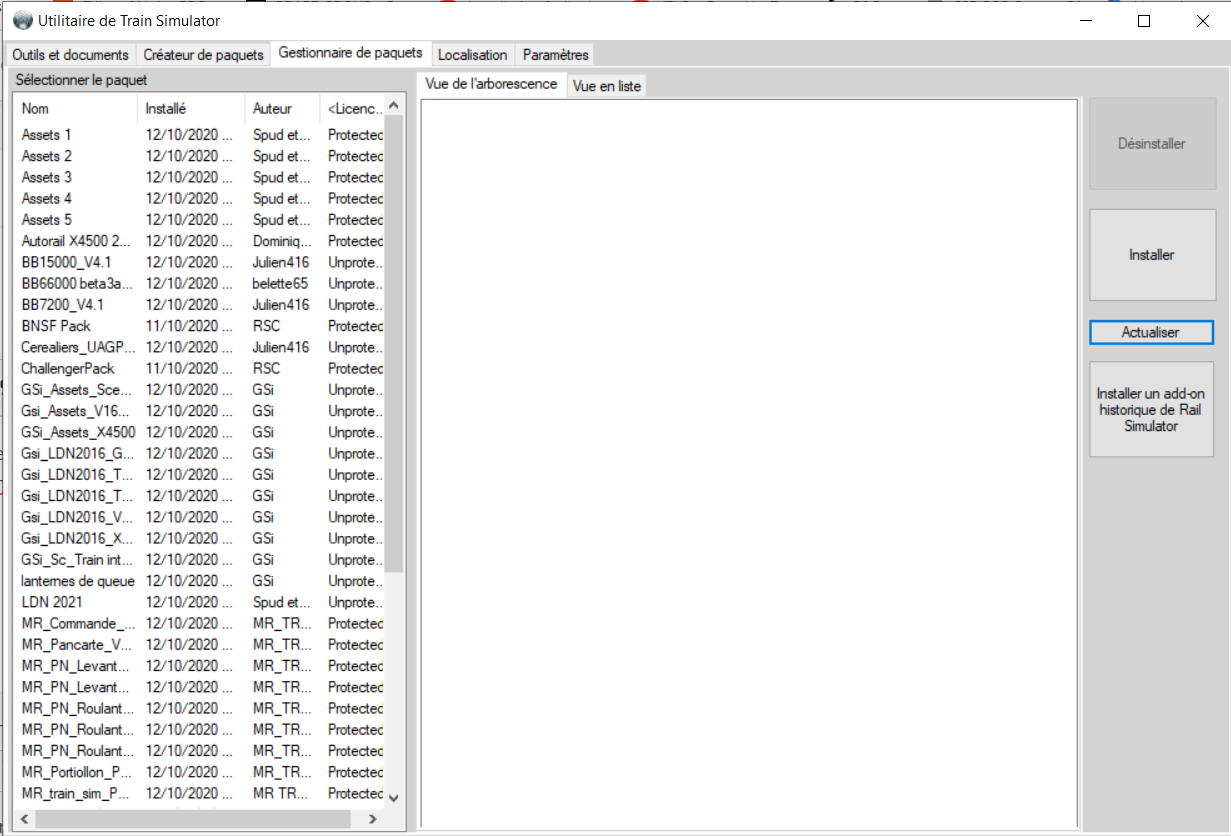Click the Actualiser button

[1151, 333]
